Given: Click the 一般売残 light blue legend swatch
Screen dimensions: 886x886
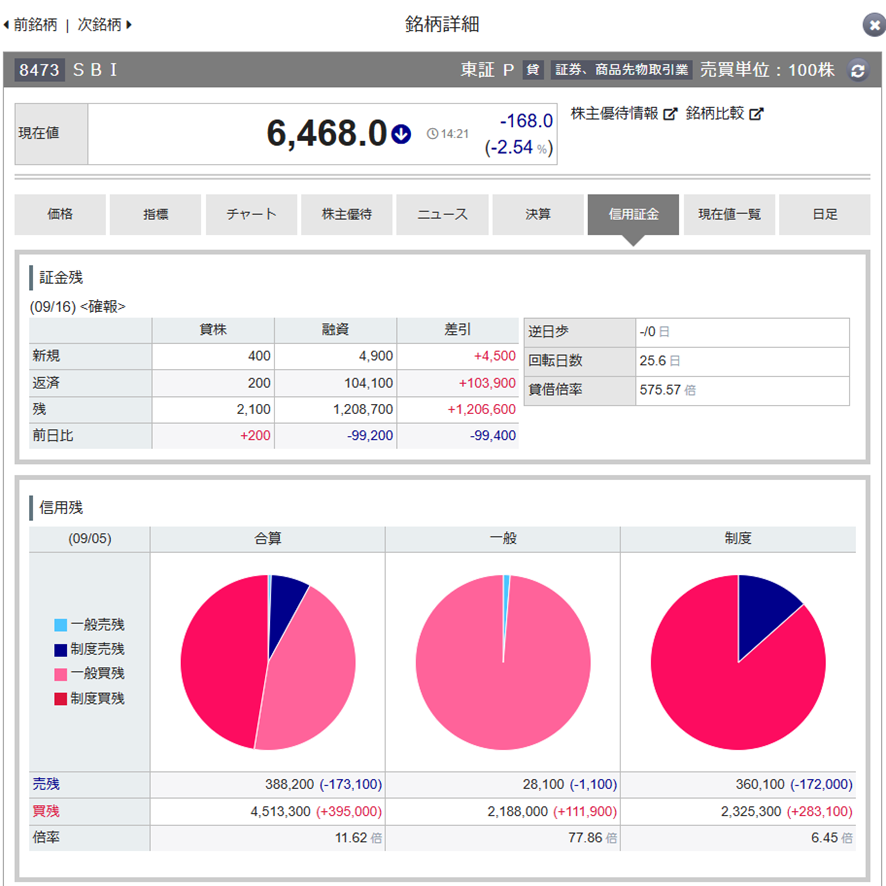Looking at the screenshot, I should [60, 625].
